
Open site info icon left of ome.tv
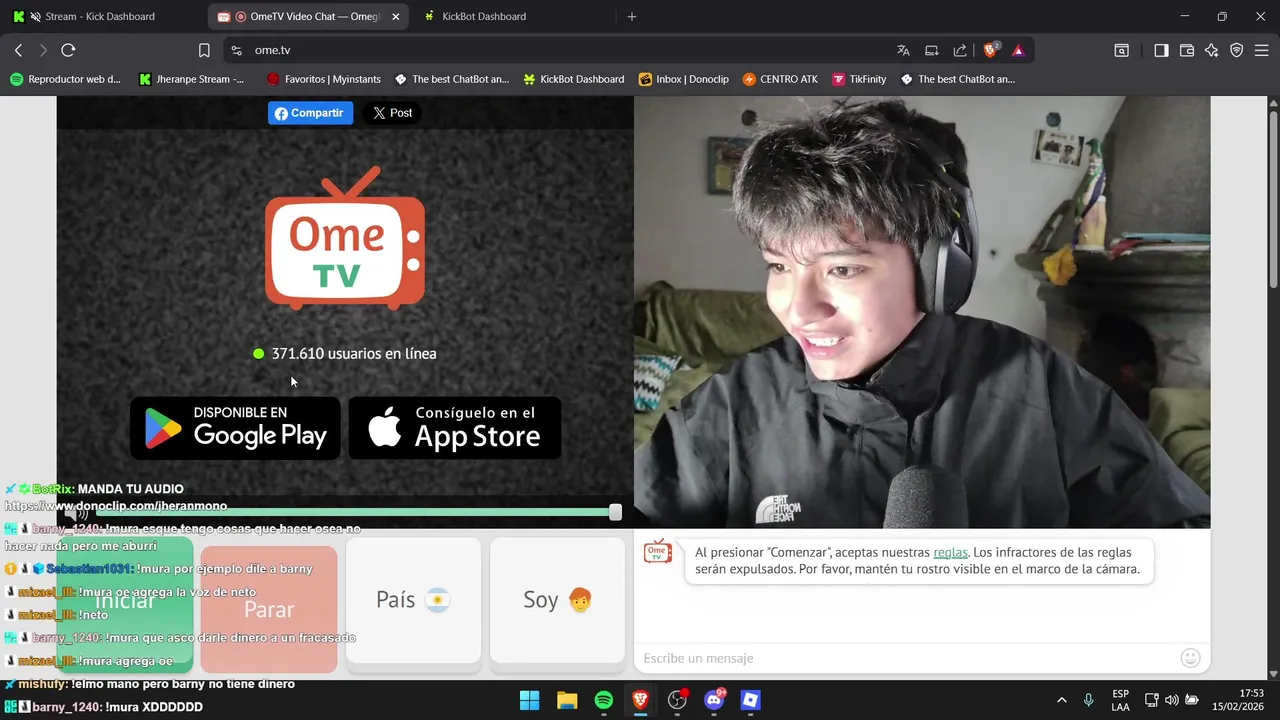[236, 50]
